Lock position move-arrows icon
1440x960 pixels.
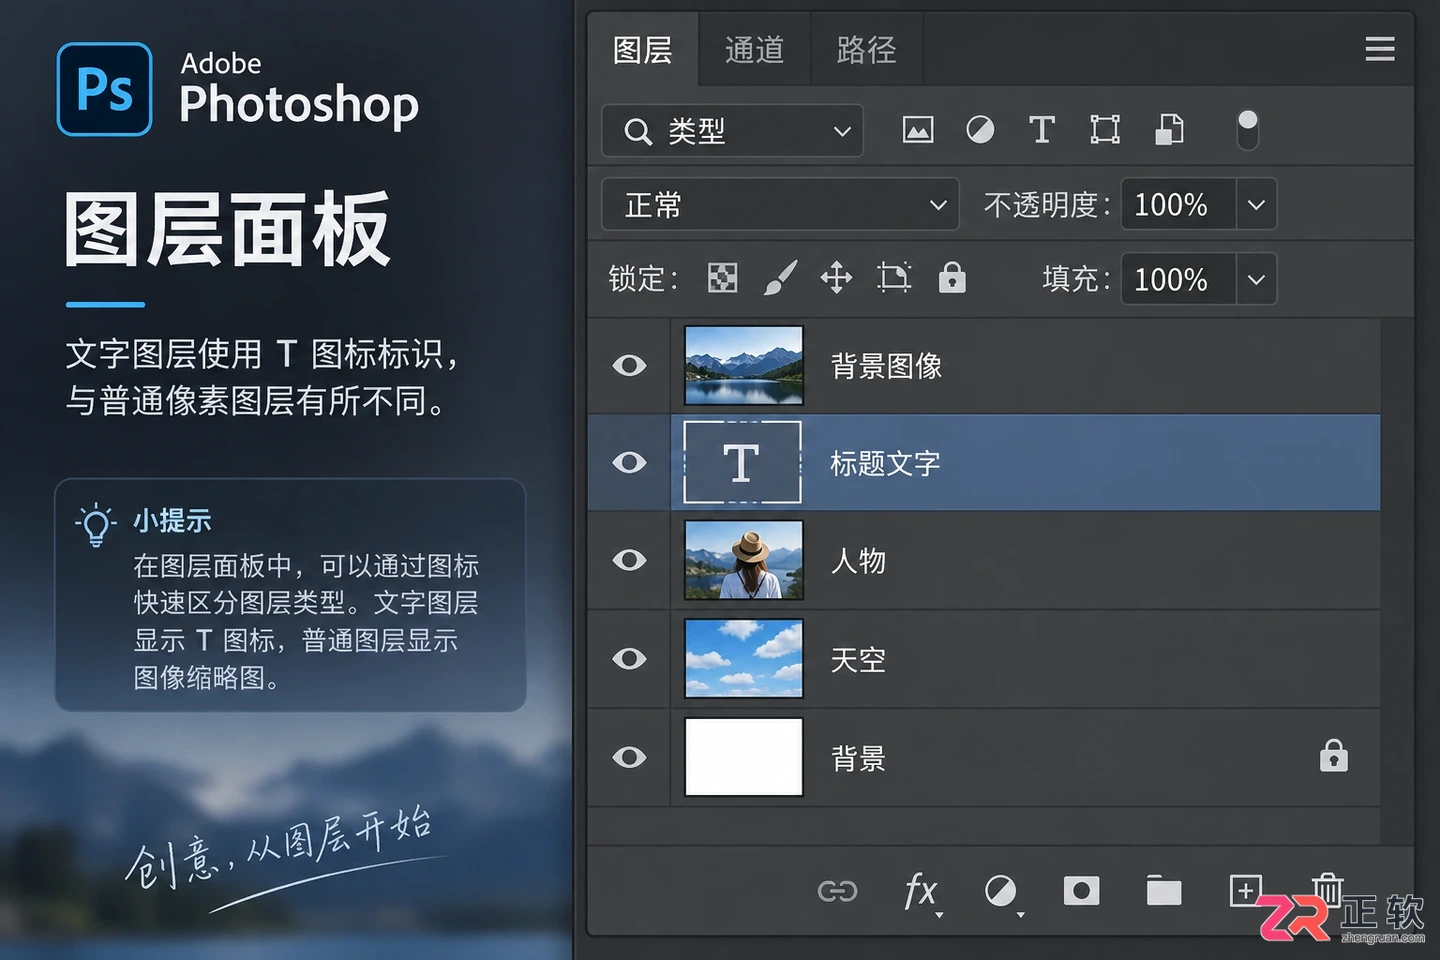pos(836,278)
